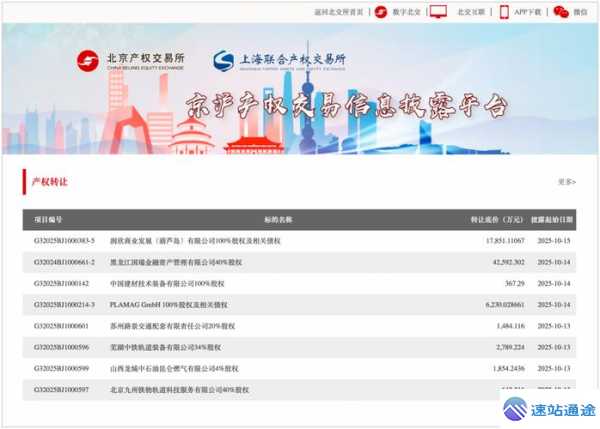Click project number G32025BJ1000142
Viewport: 600px width, 429px height.
[61, 284]
